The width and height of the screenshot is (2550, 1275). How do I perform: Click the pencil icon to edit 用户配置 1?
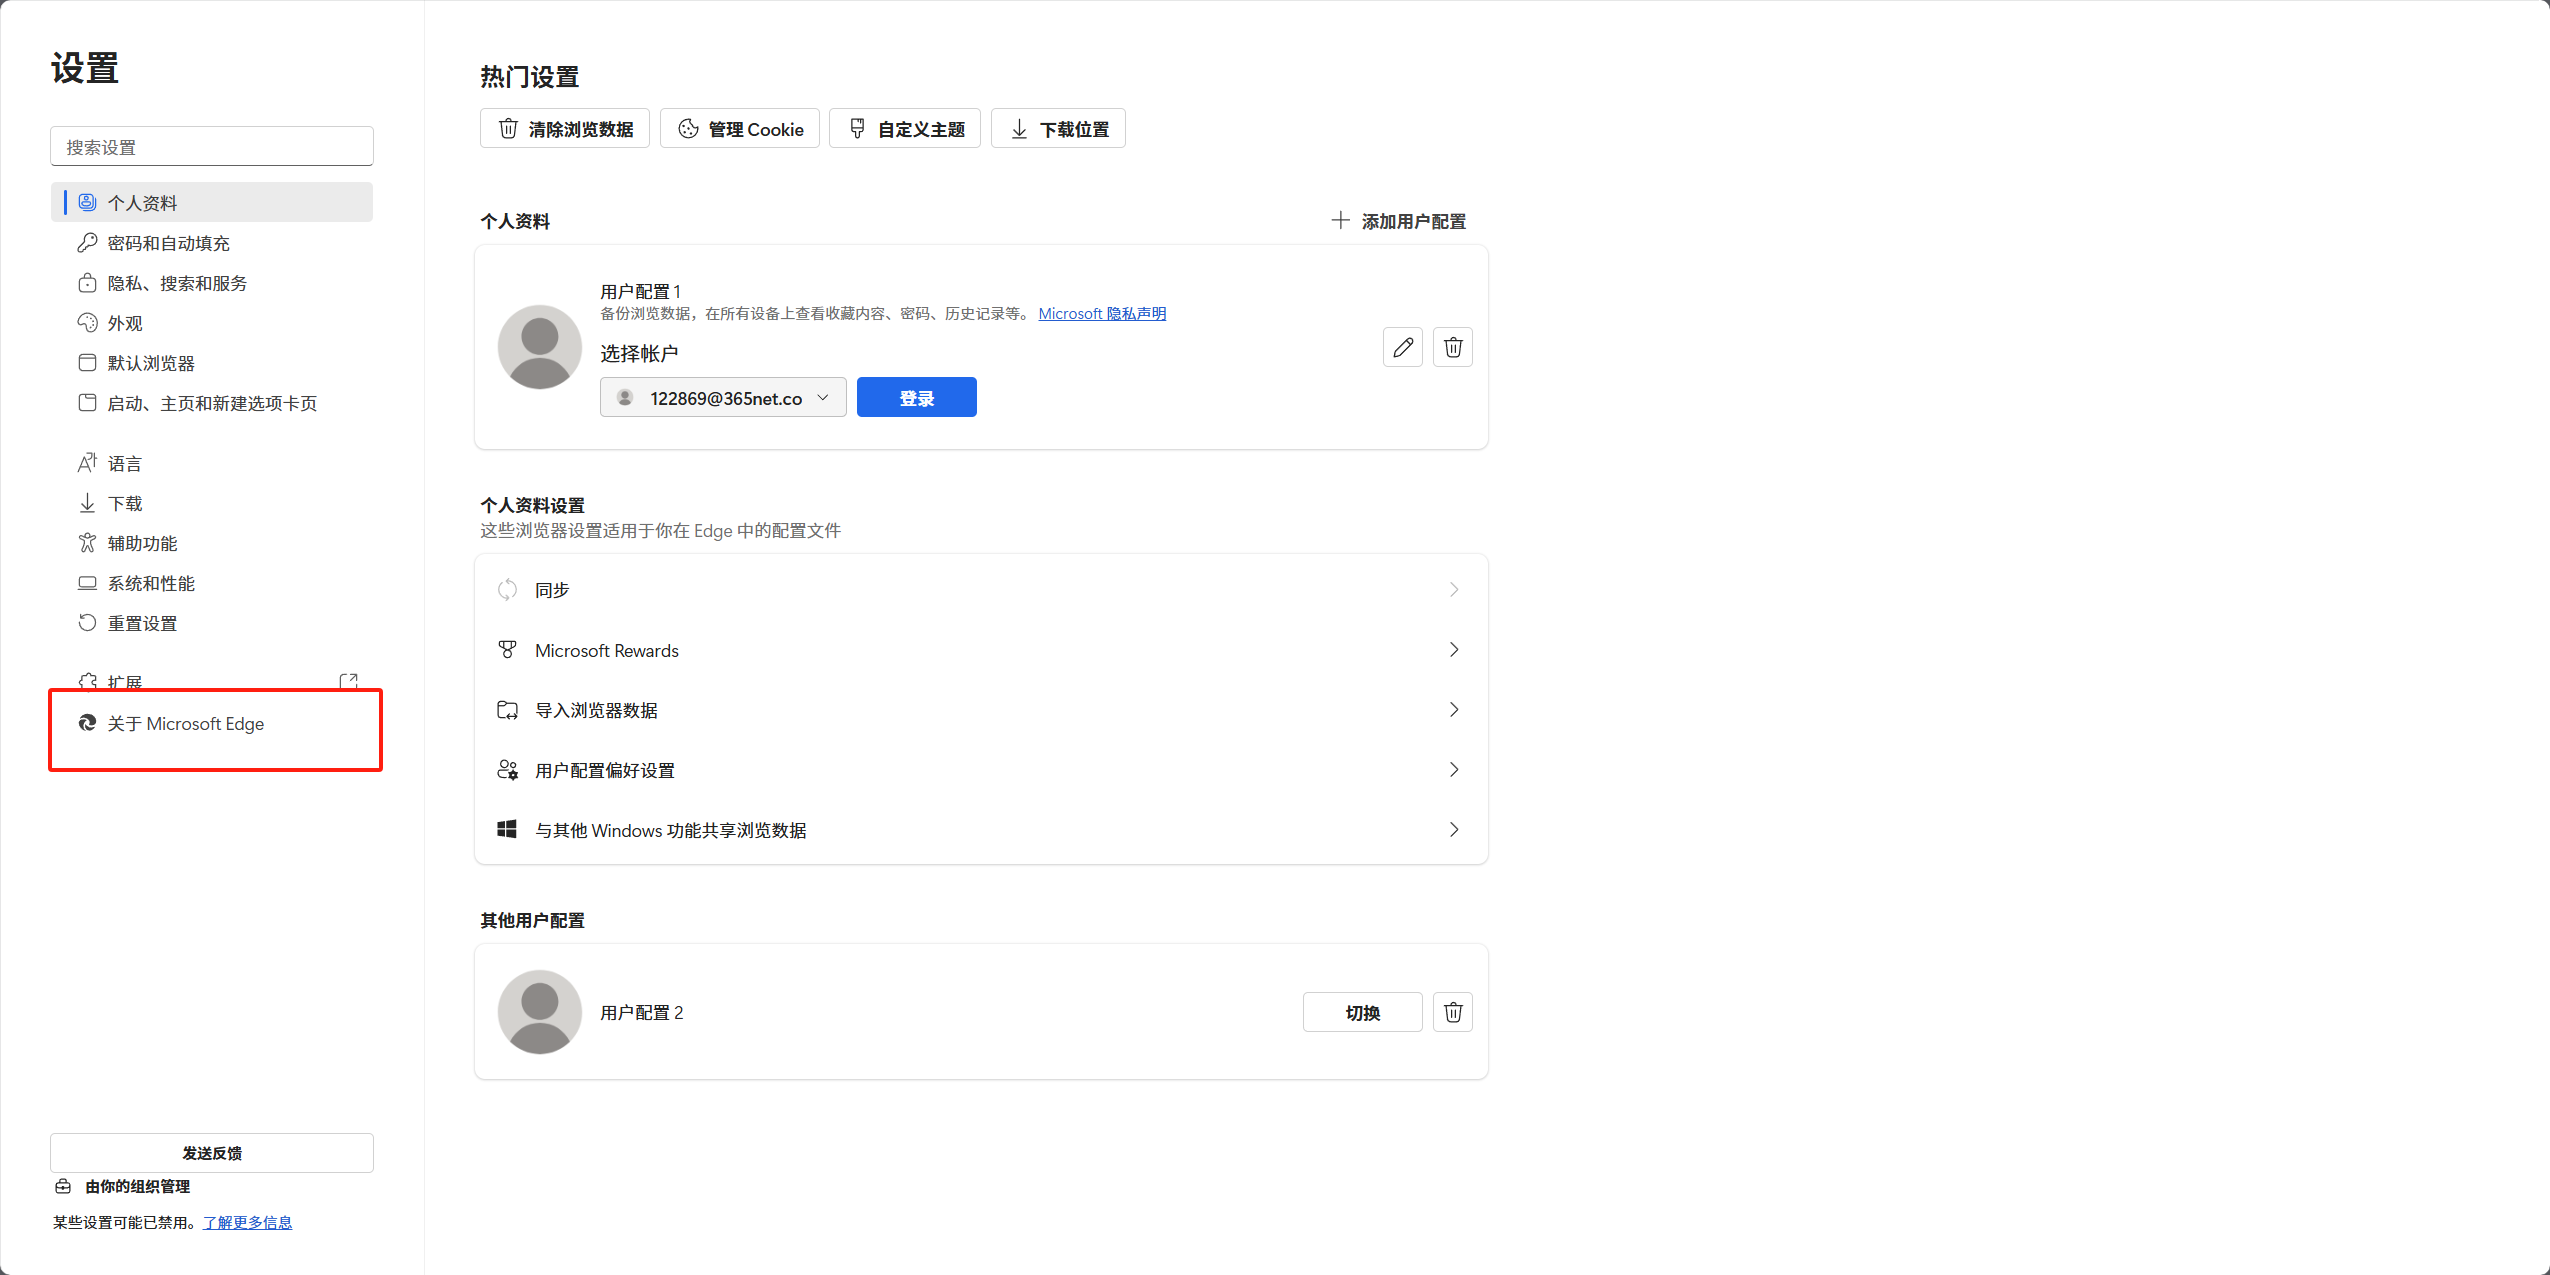1402,347
